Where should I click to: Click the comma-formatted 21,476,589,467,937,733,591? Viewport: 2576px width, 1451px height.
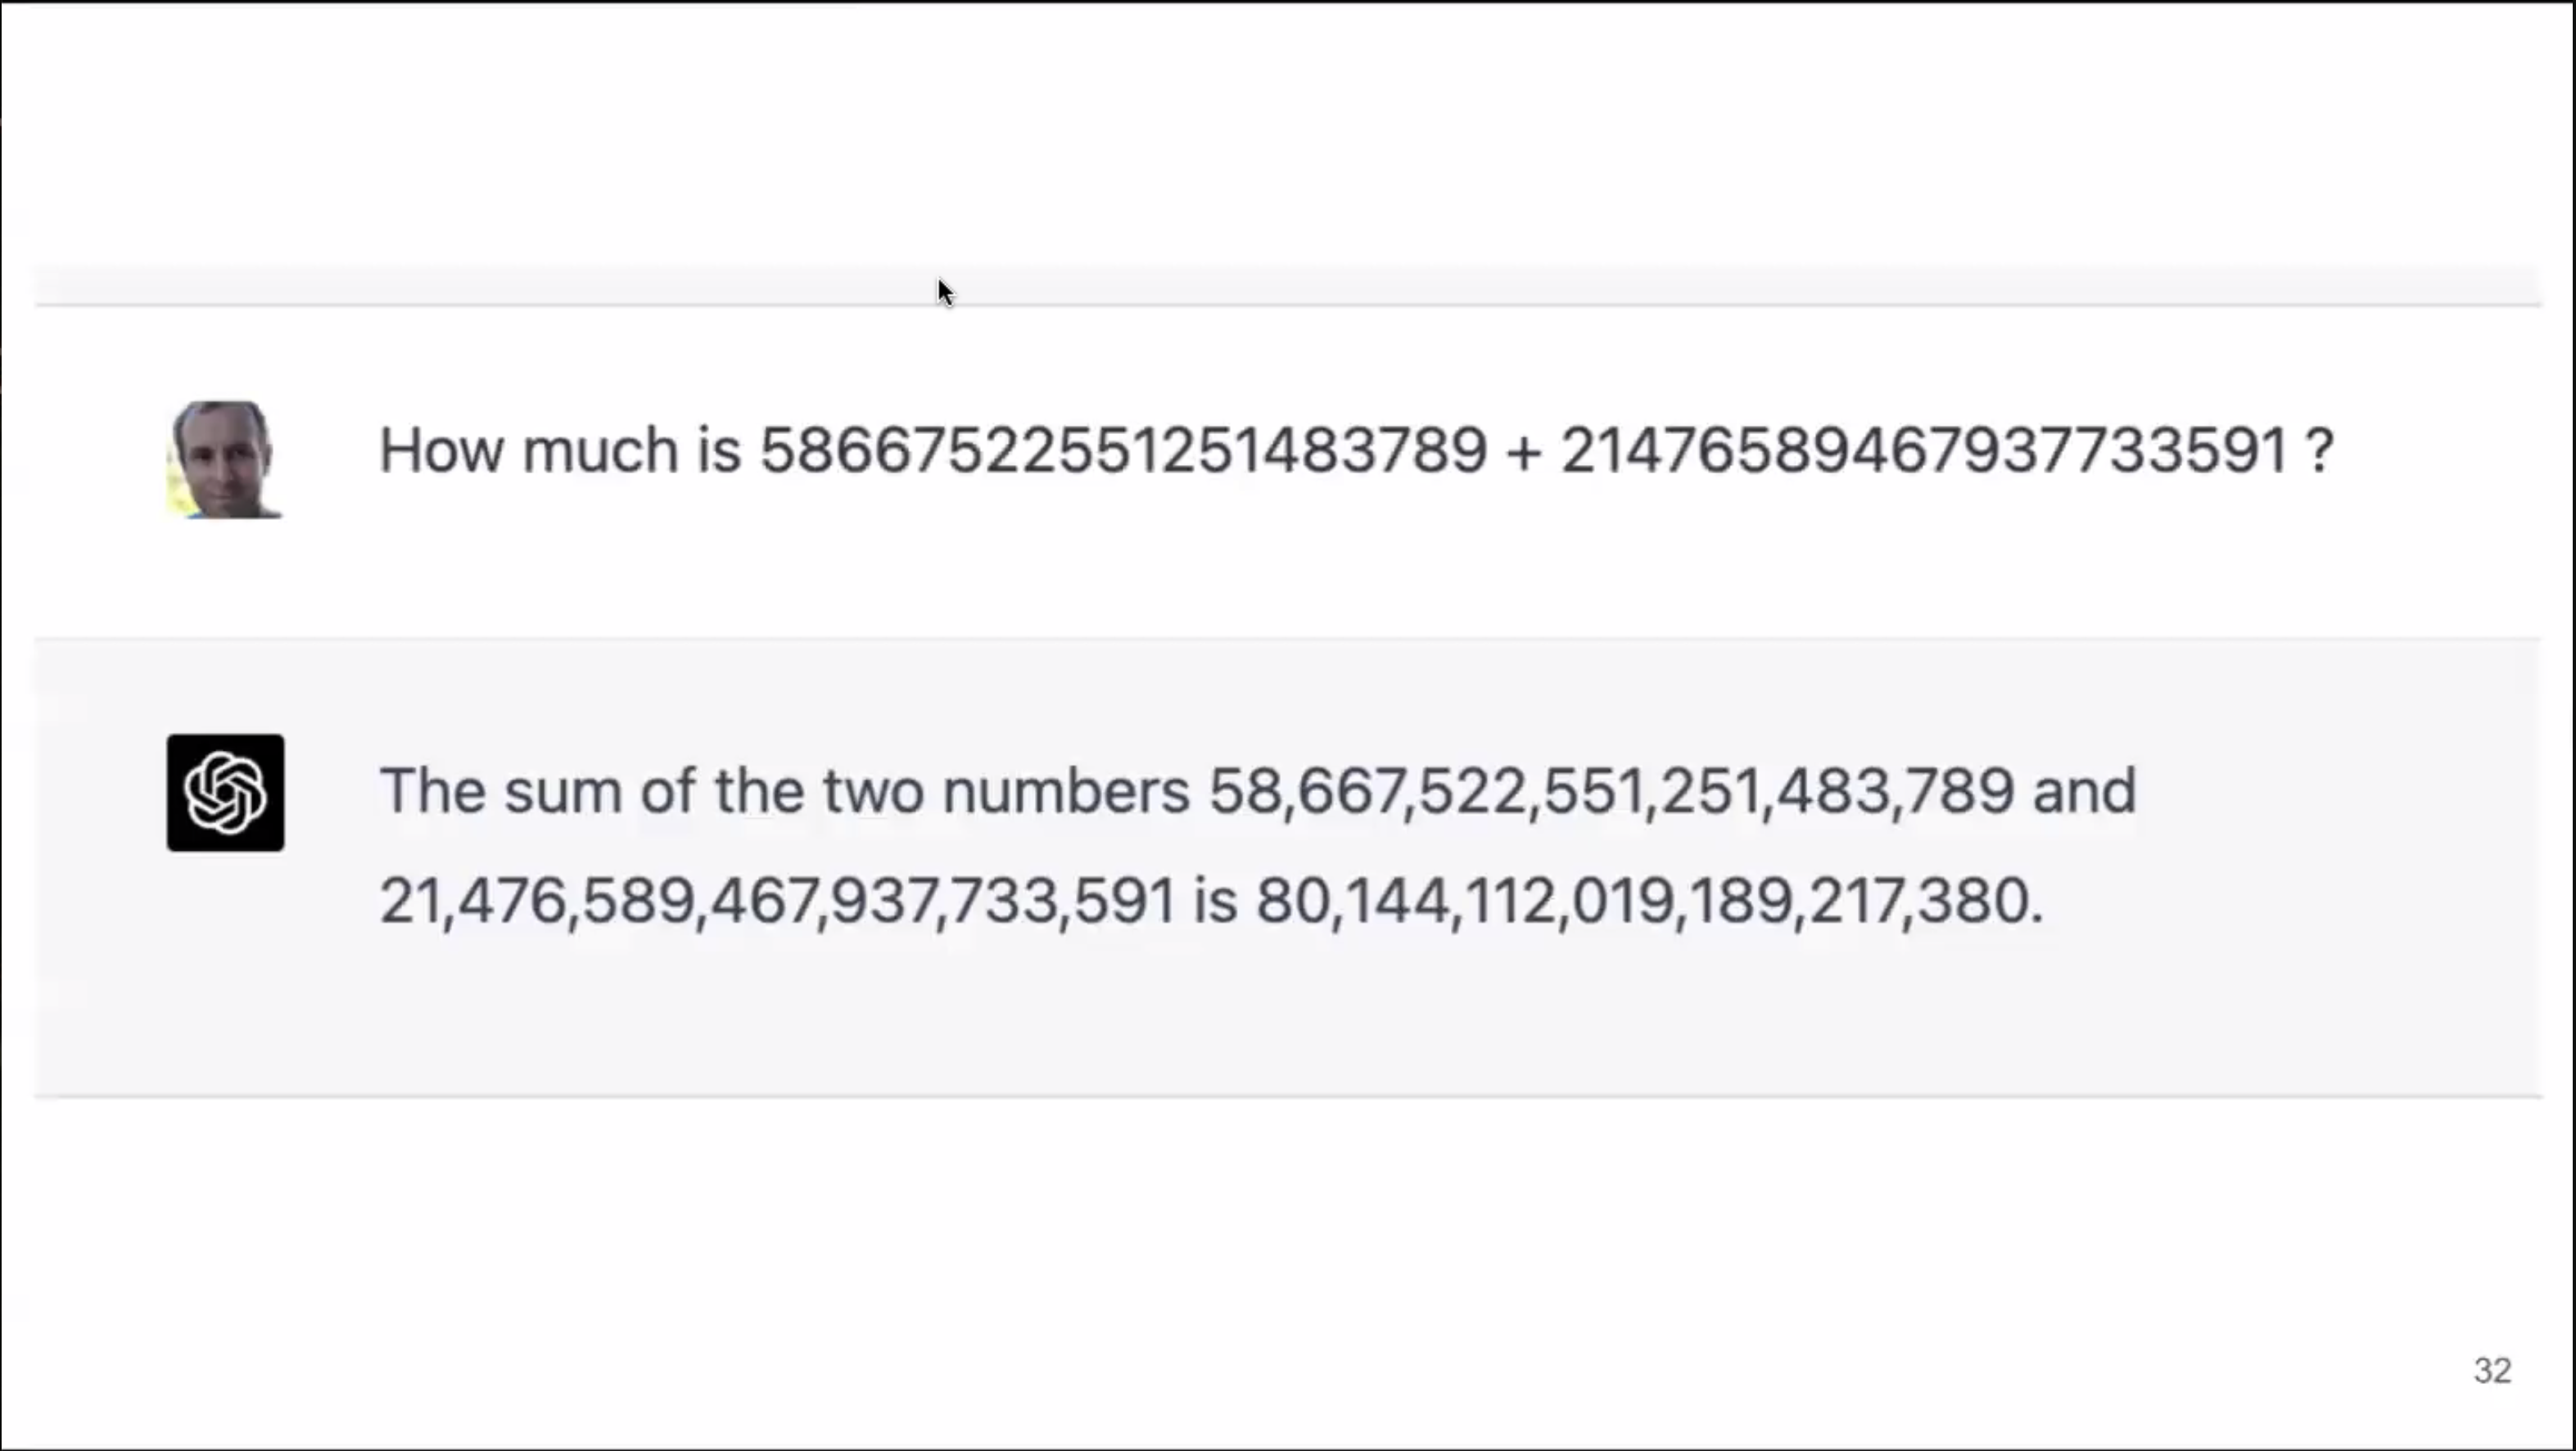778,901
